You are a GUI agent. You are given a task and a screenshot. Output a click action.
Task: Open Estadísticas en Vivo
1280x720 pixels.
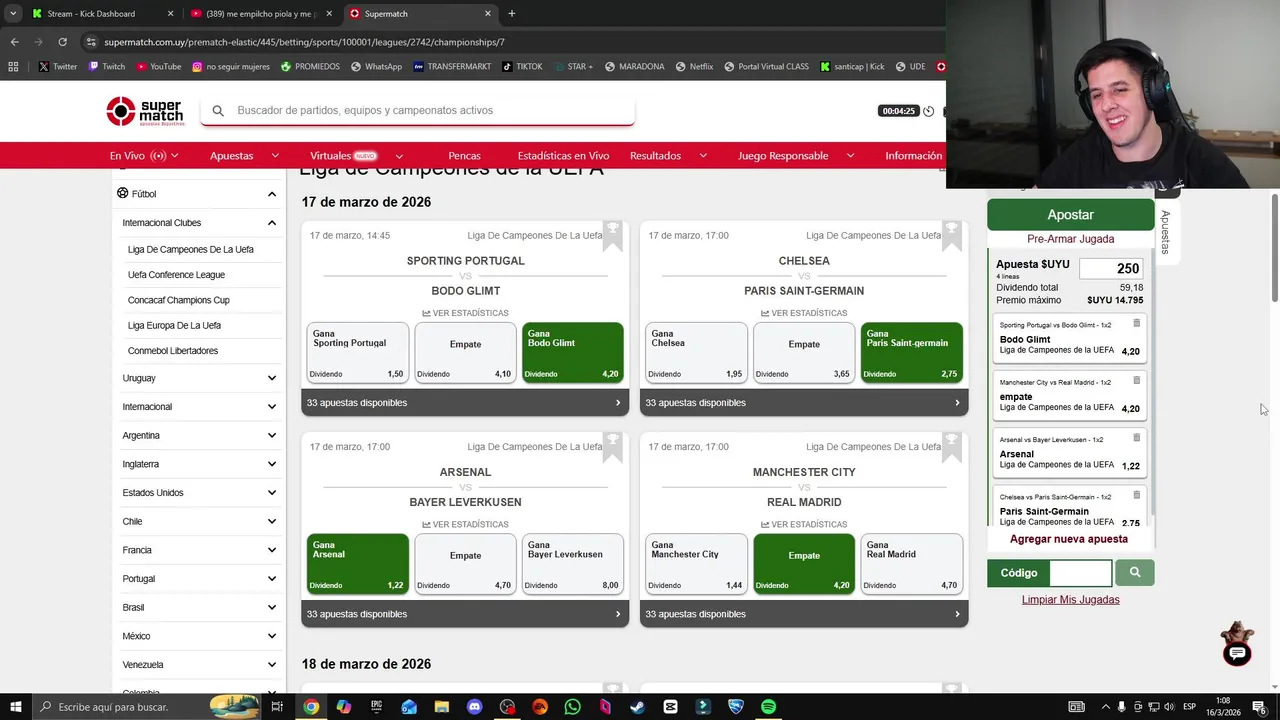click(563, 156)
